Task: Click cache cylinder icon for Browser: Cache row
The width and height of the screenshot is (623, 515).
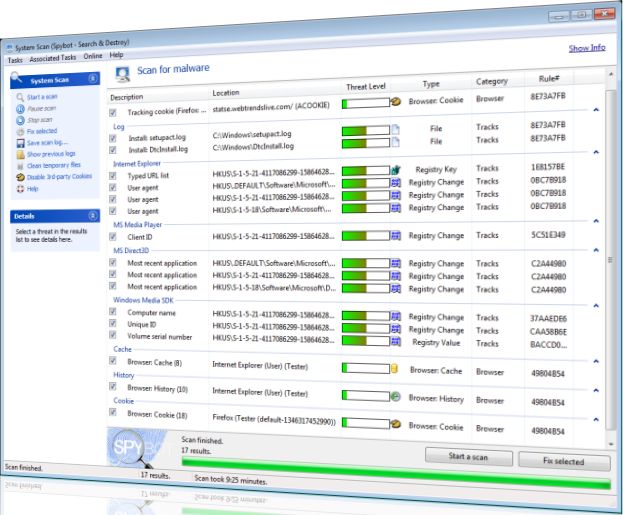Action: click(394, 368)
